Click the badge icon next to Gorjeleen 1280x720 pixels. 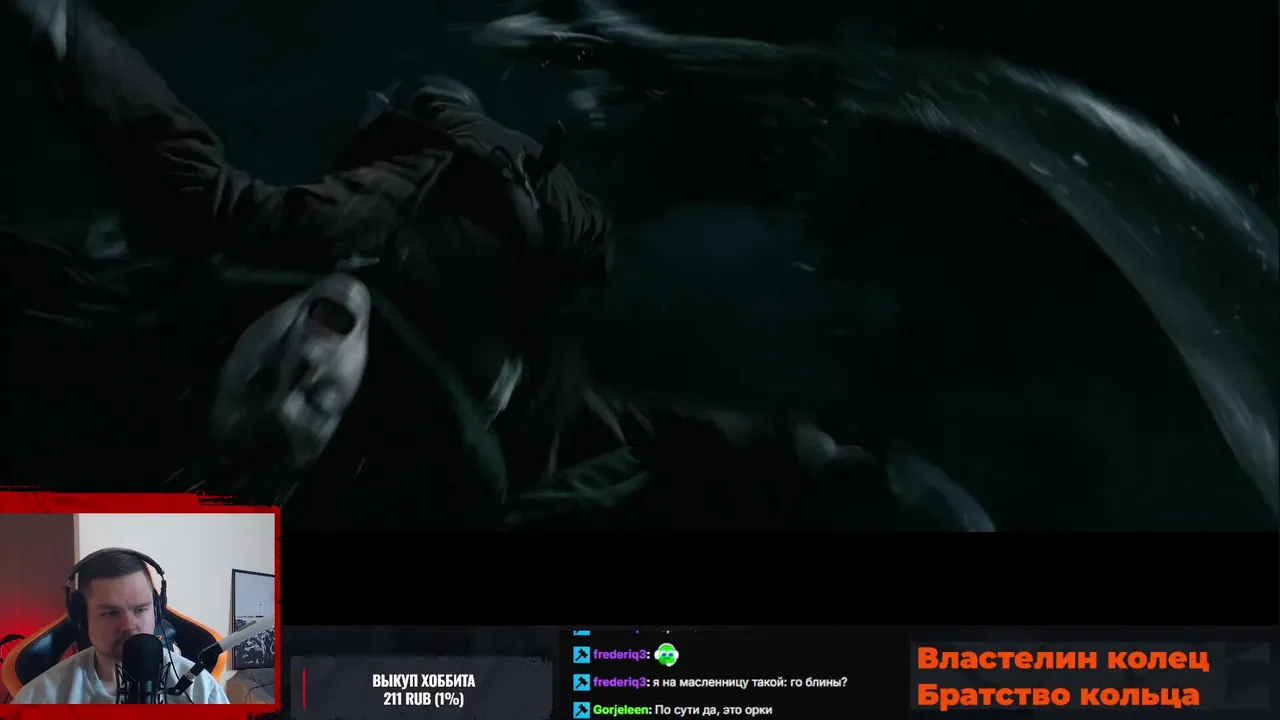click(x=581, y=710)
